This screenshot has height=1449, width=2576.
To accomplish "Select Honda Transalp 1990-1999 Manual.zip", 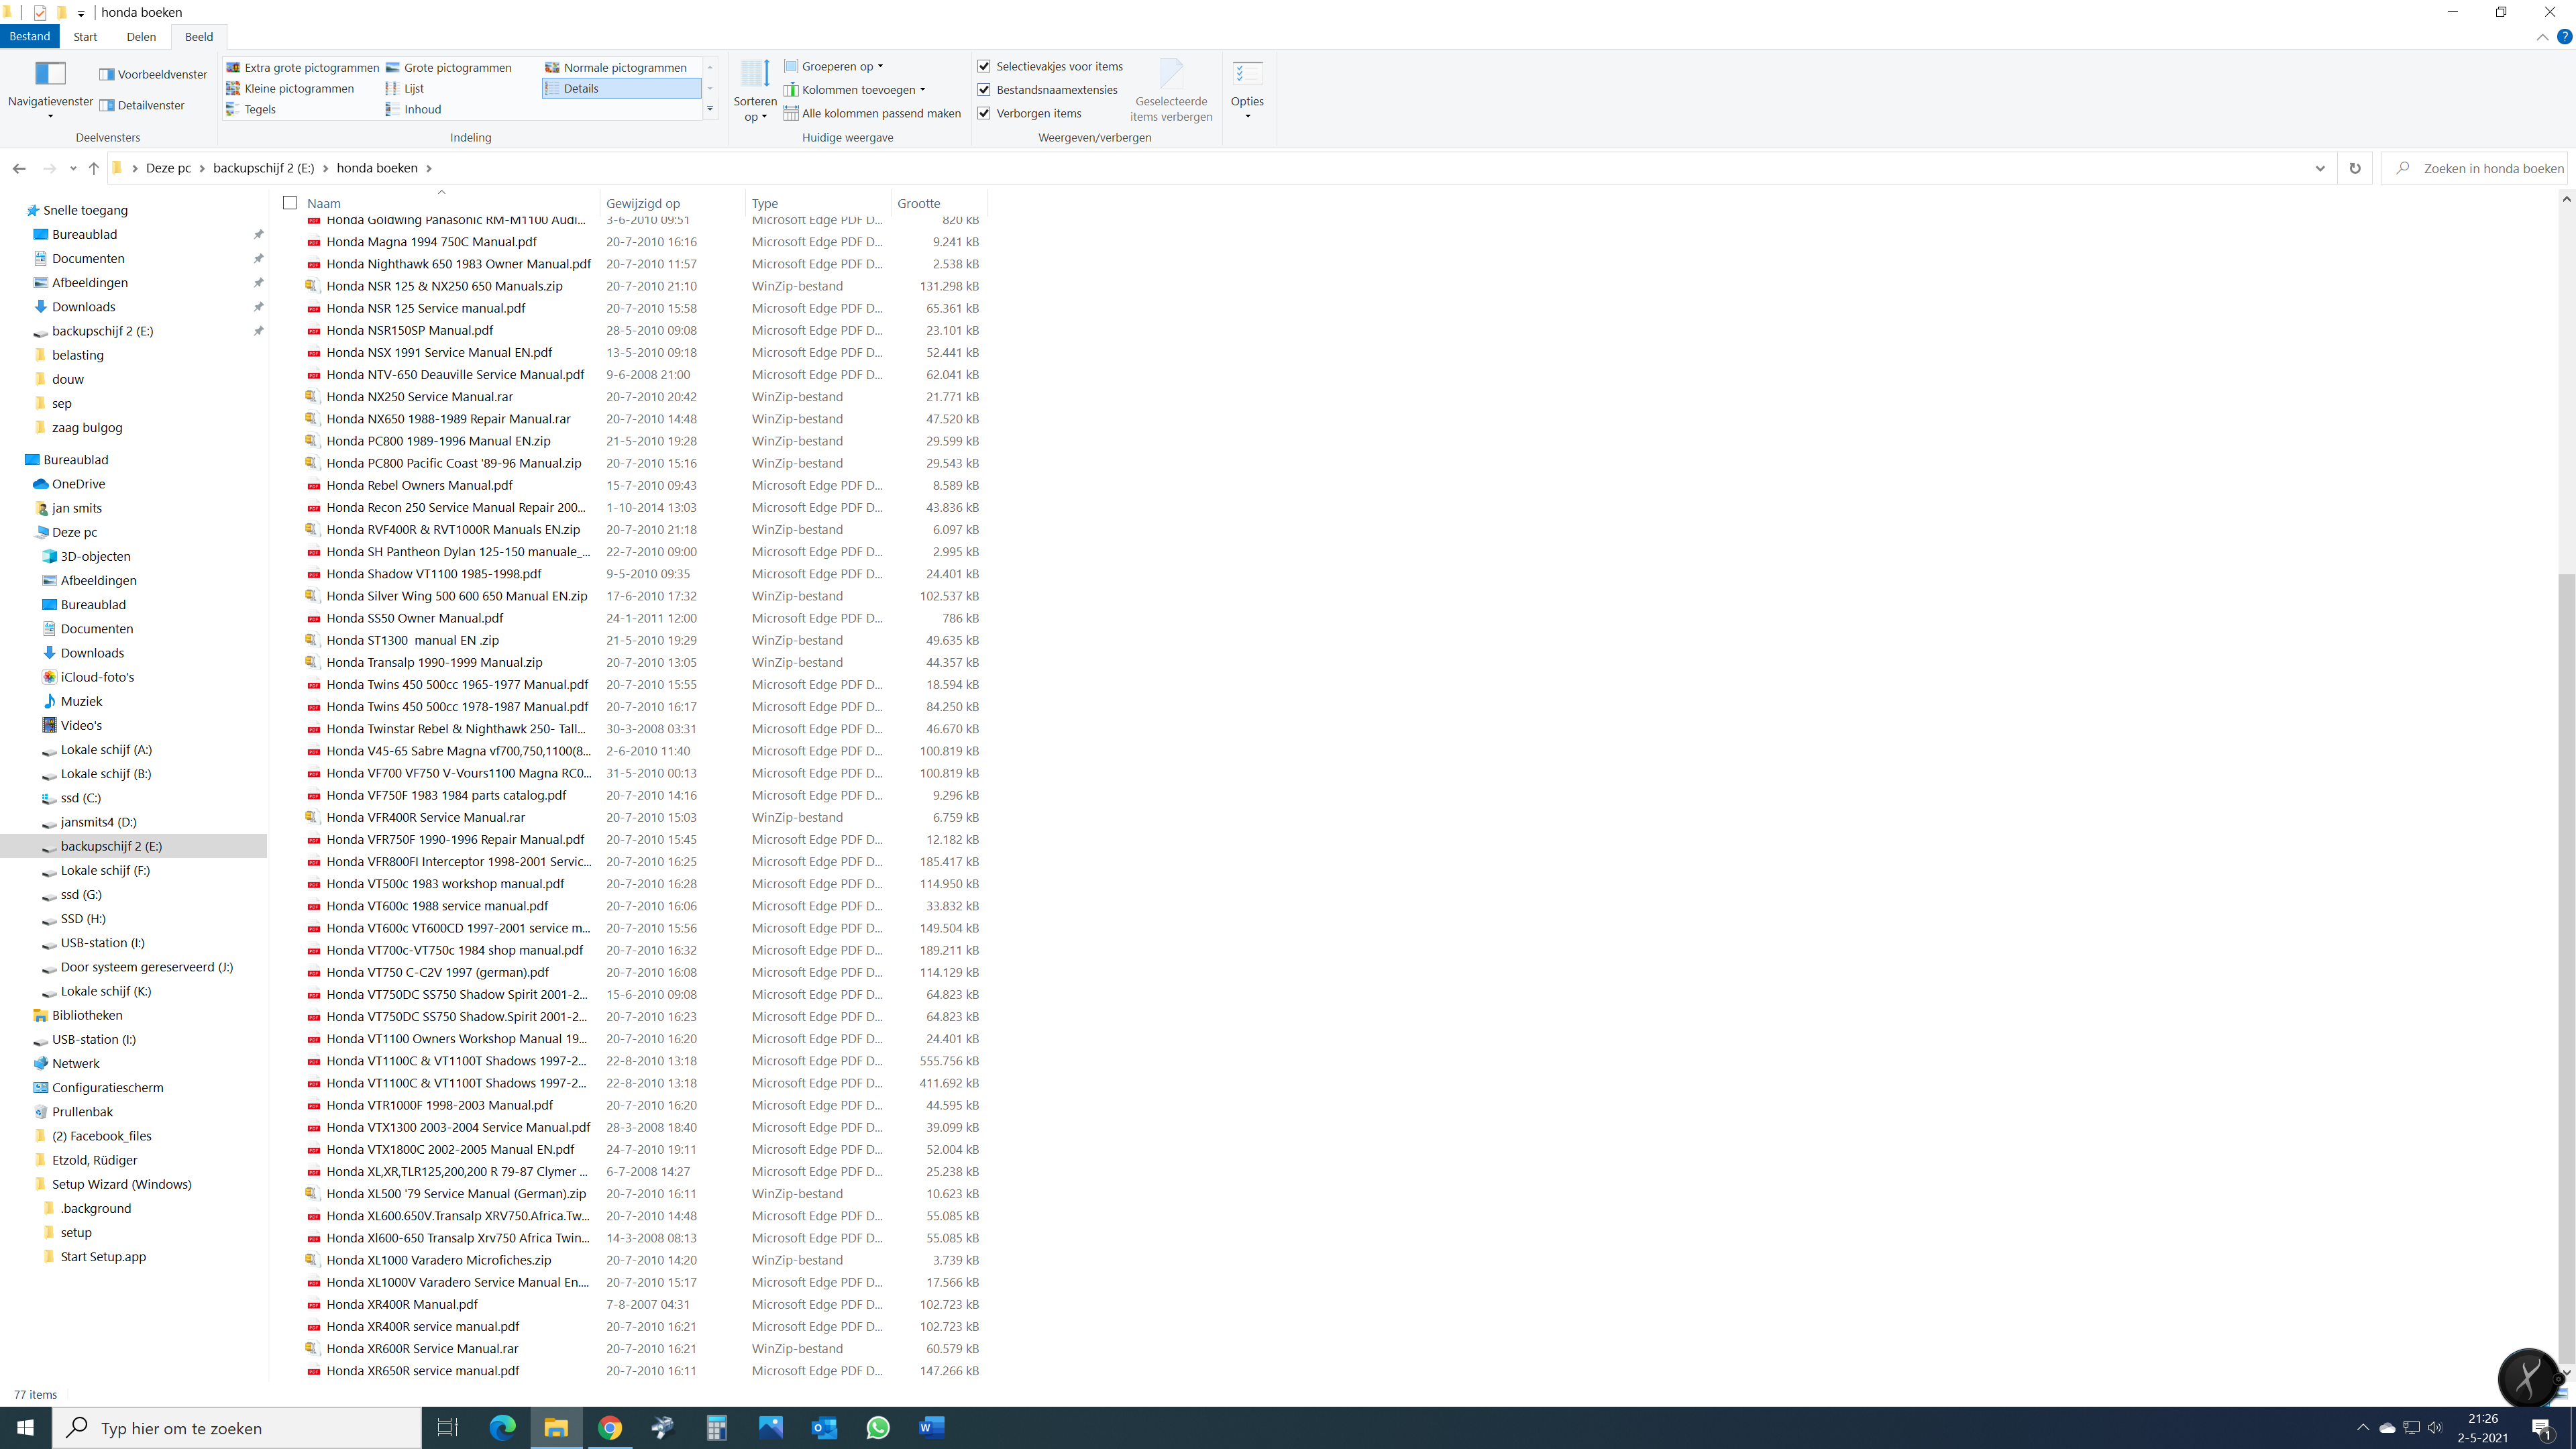I will coord(434,662).
